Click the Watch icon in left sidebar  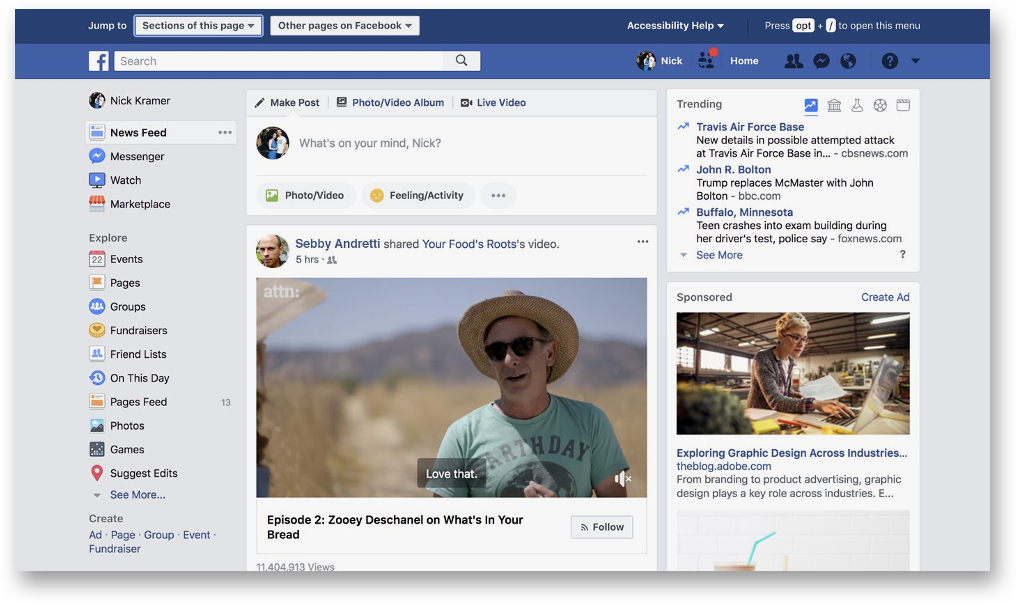click(97, 180)
